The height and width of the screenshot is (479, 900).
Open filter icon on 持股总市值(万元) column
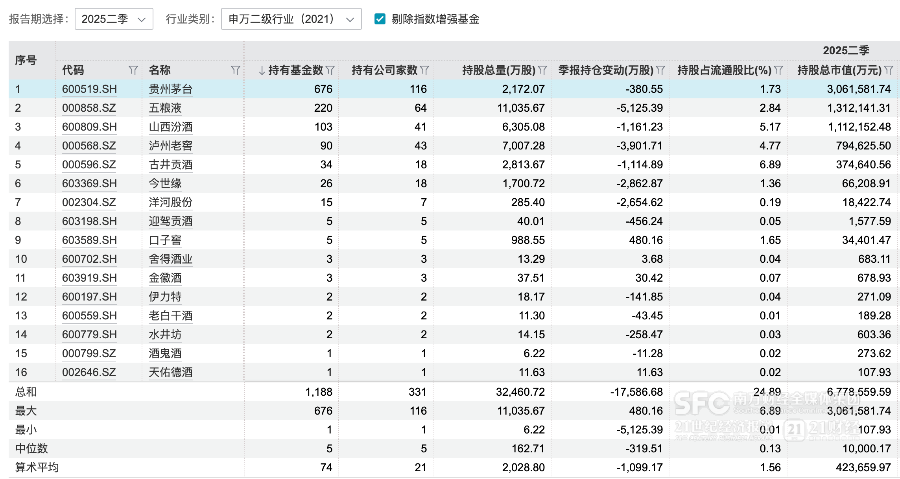click(x=888, y=70)
